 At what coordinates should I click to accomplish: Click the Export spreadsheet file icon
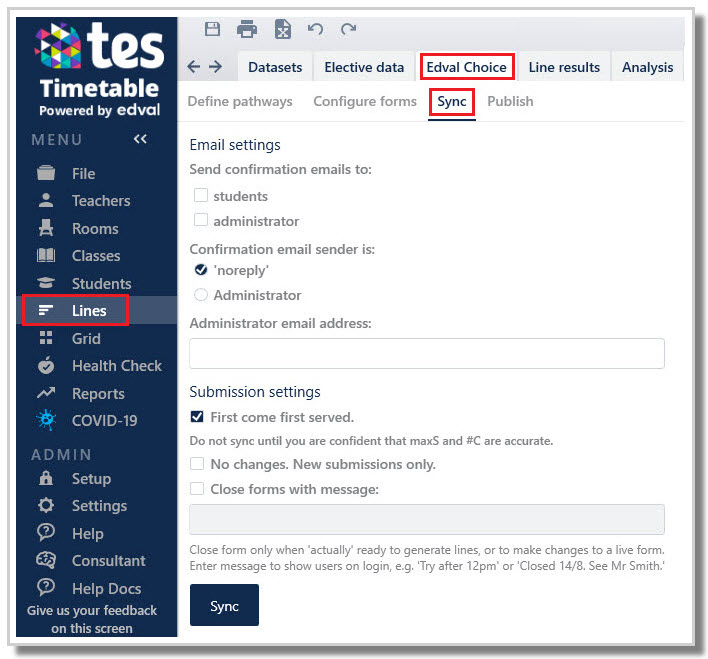tap(283, 29)
